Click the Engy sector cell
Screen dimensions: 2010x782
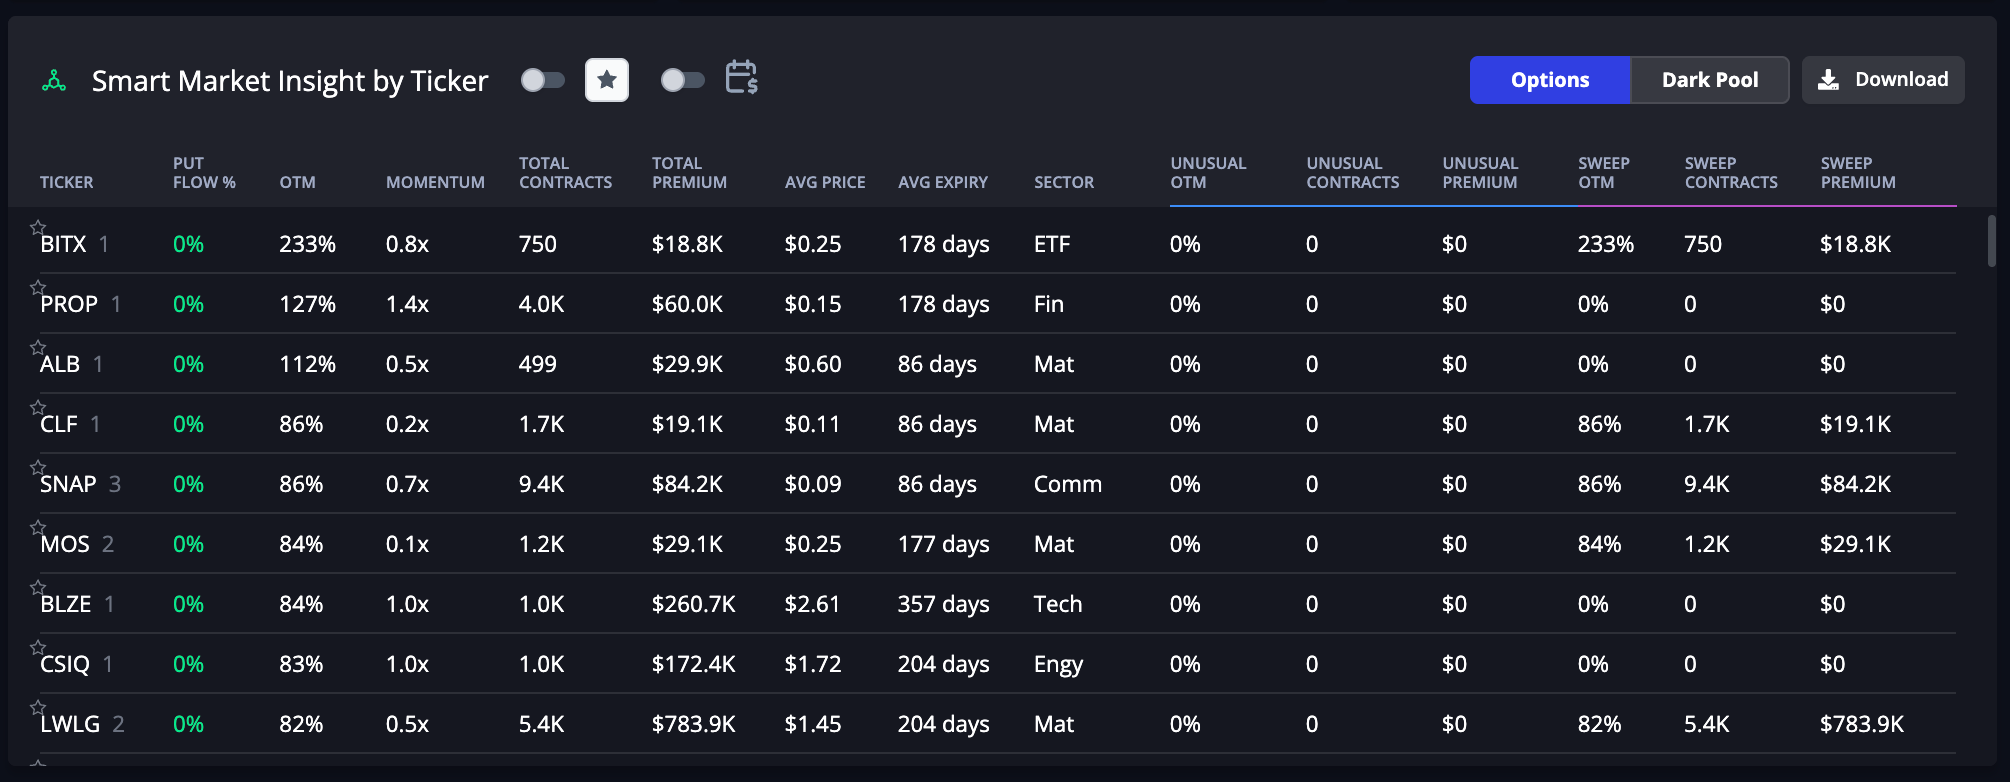(1058, 664)
